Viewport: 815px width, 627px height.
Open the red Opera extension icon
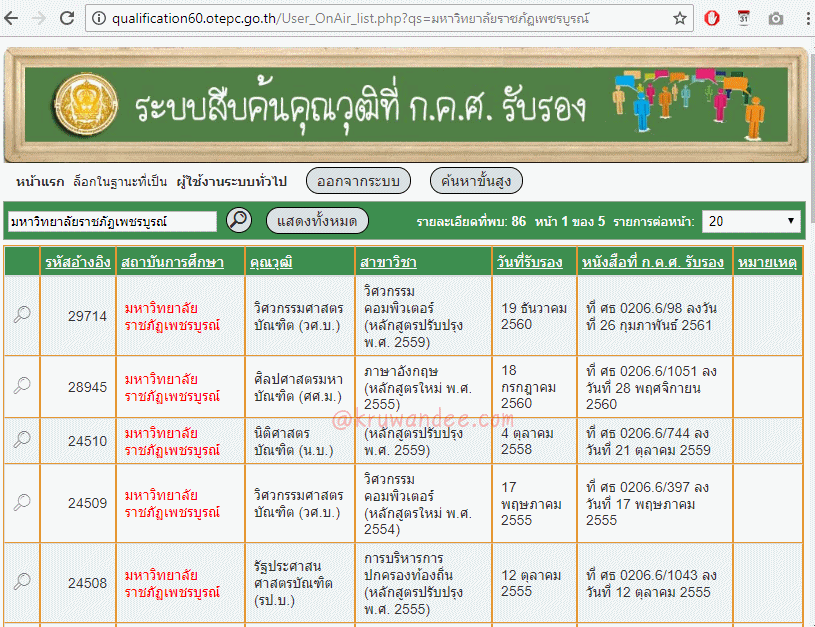[712, 18]
